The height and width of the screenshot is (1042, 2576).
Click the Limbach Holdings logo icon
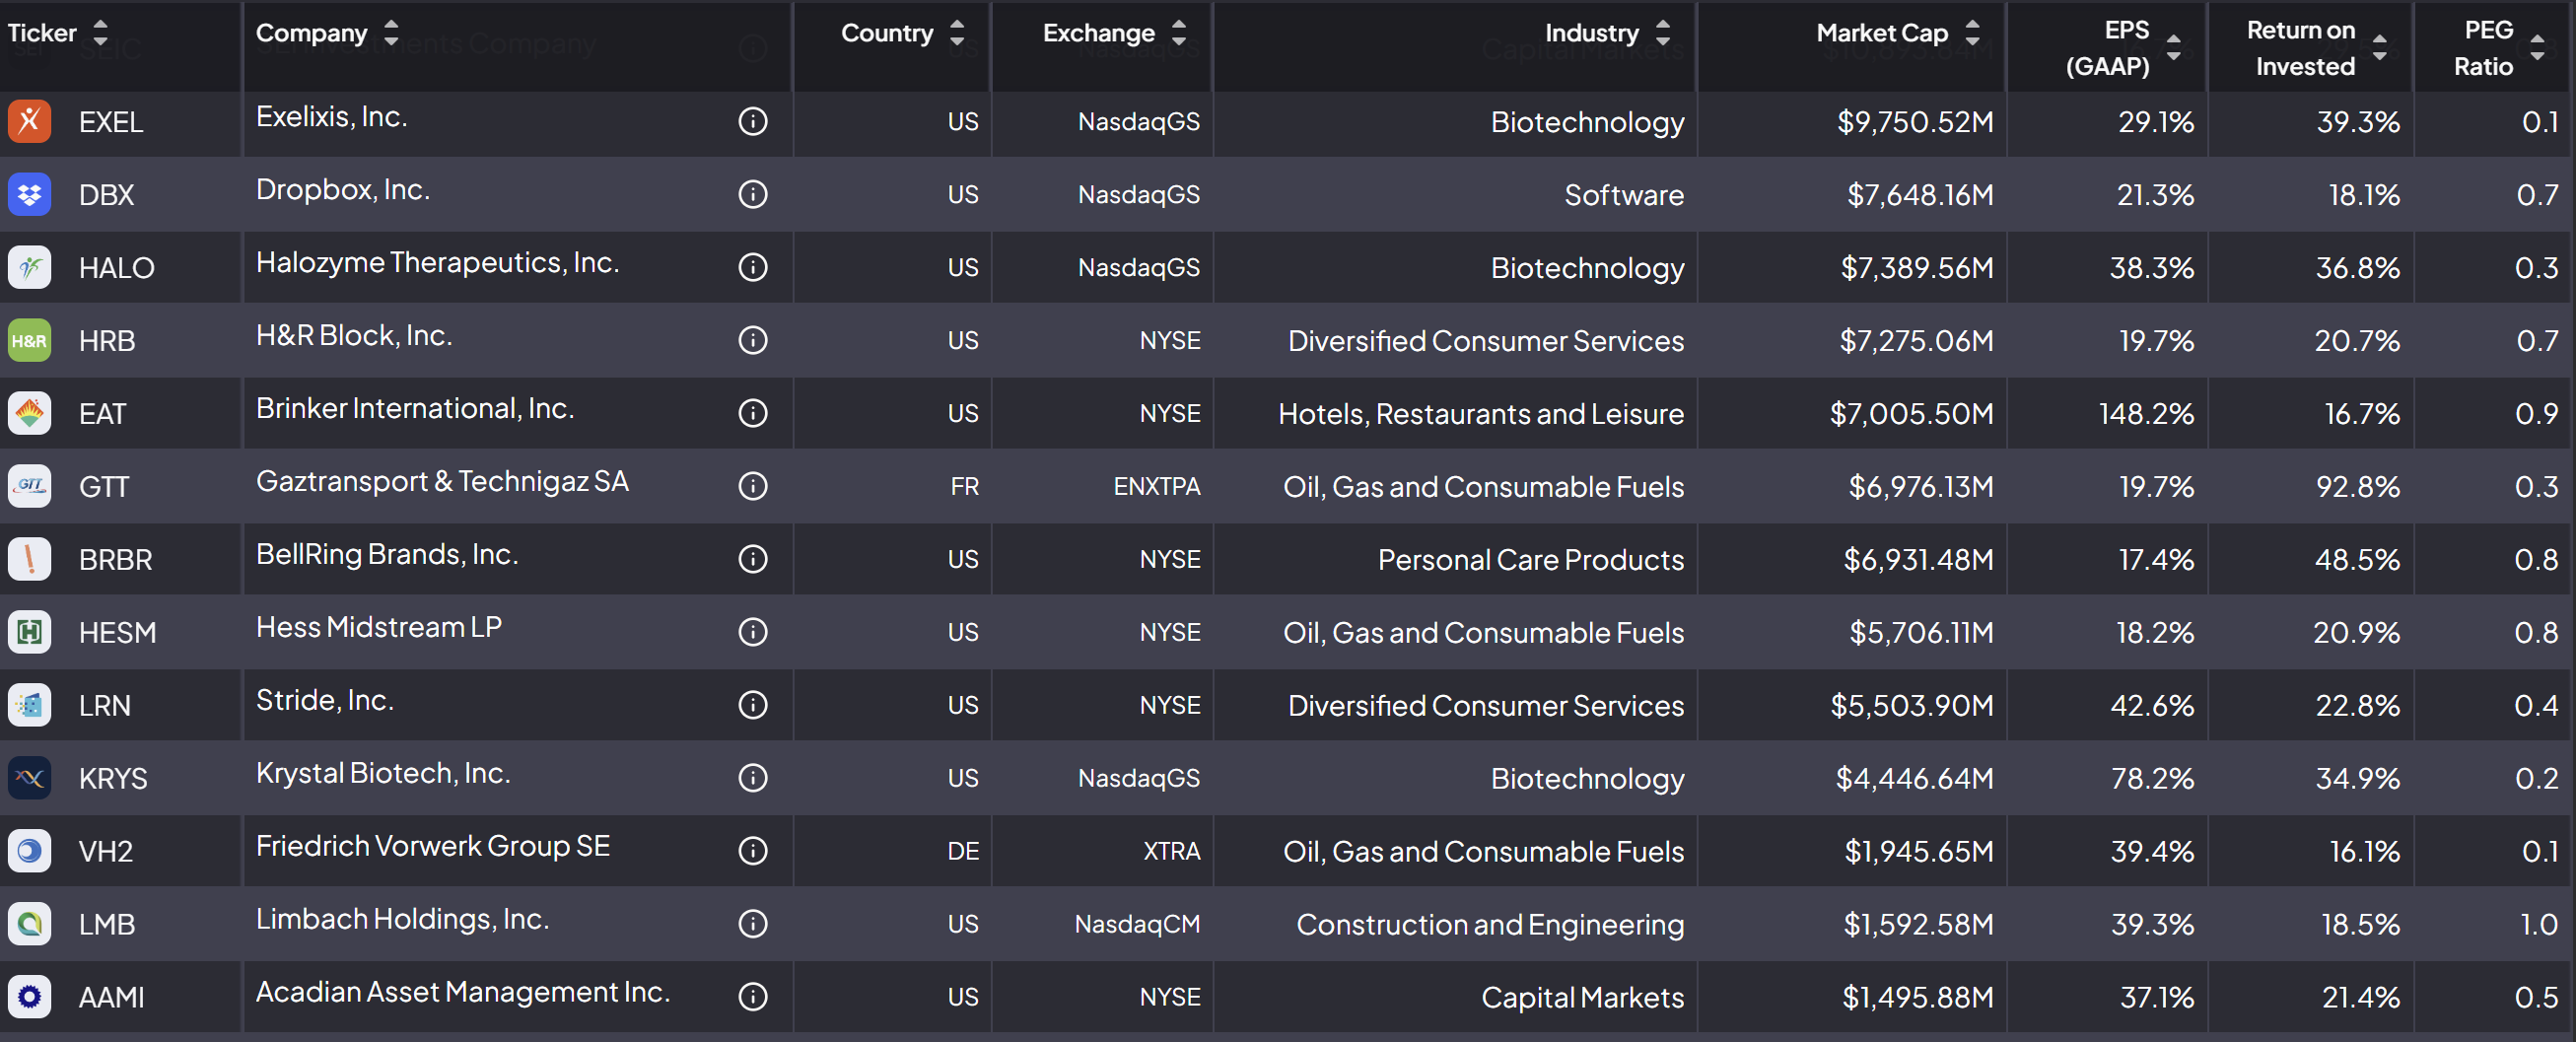tap(30, 924)
